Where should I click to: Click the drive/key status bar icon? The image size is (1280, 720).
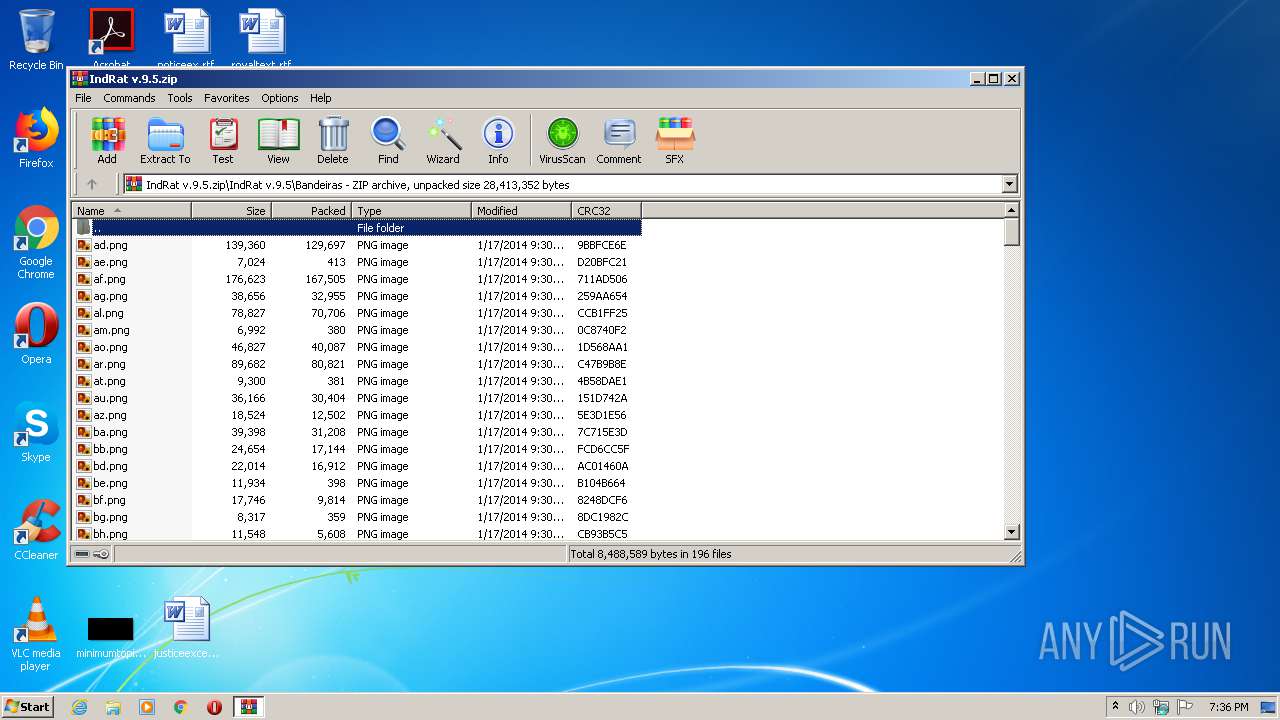pos(91,554)
